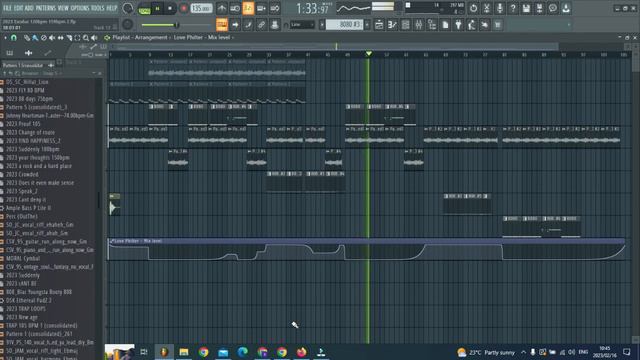Open the Playlist view icon
The width and height of the screenshot is (640, 360).
(379, 25)
